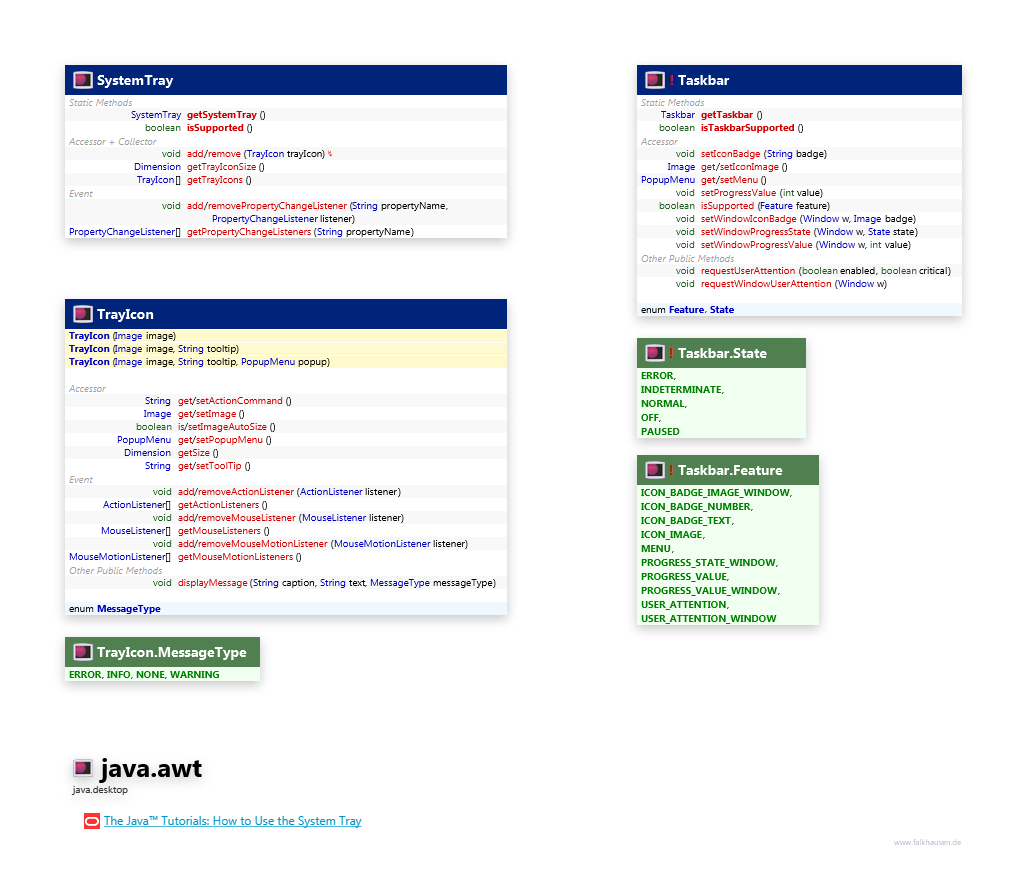Click INDETERMINATE in Taskbar.State

coord(682,389)
